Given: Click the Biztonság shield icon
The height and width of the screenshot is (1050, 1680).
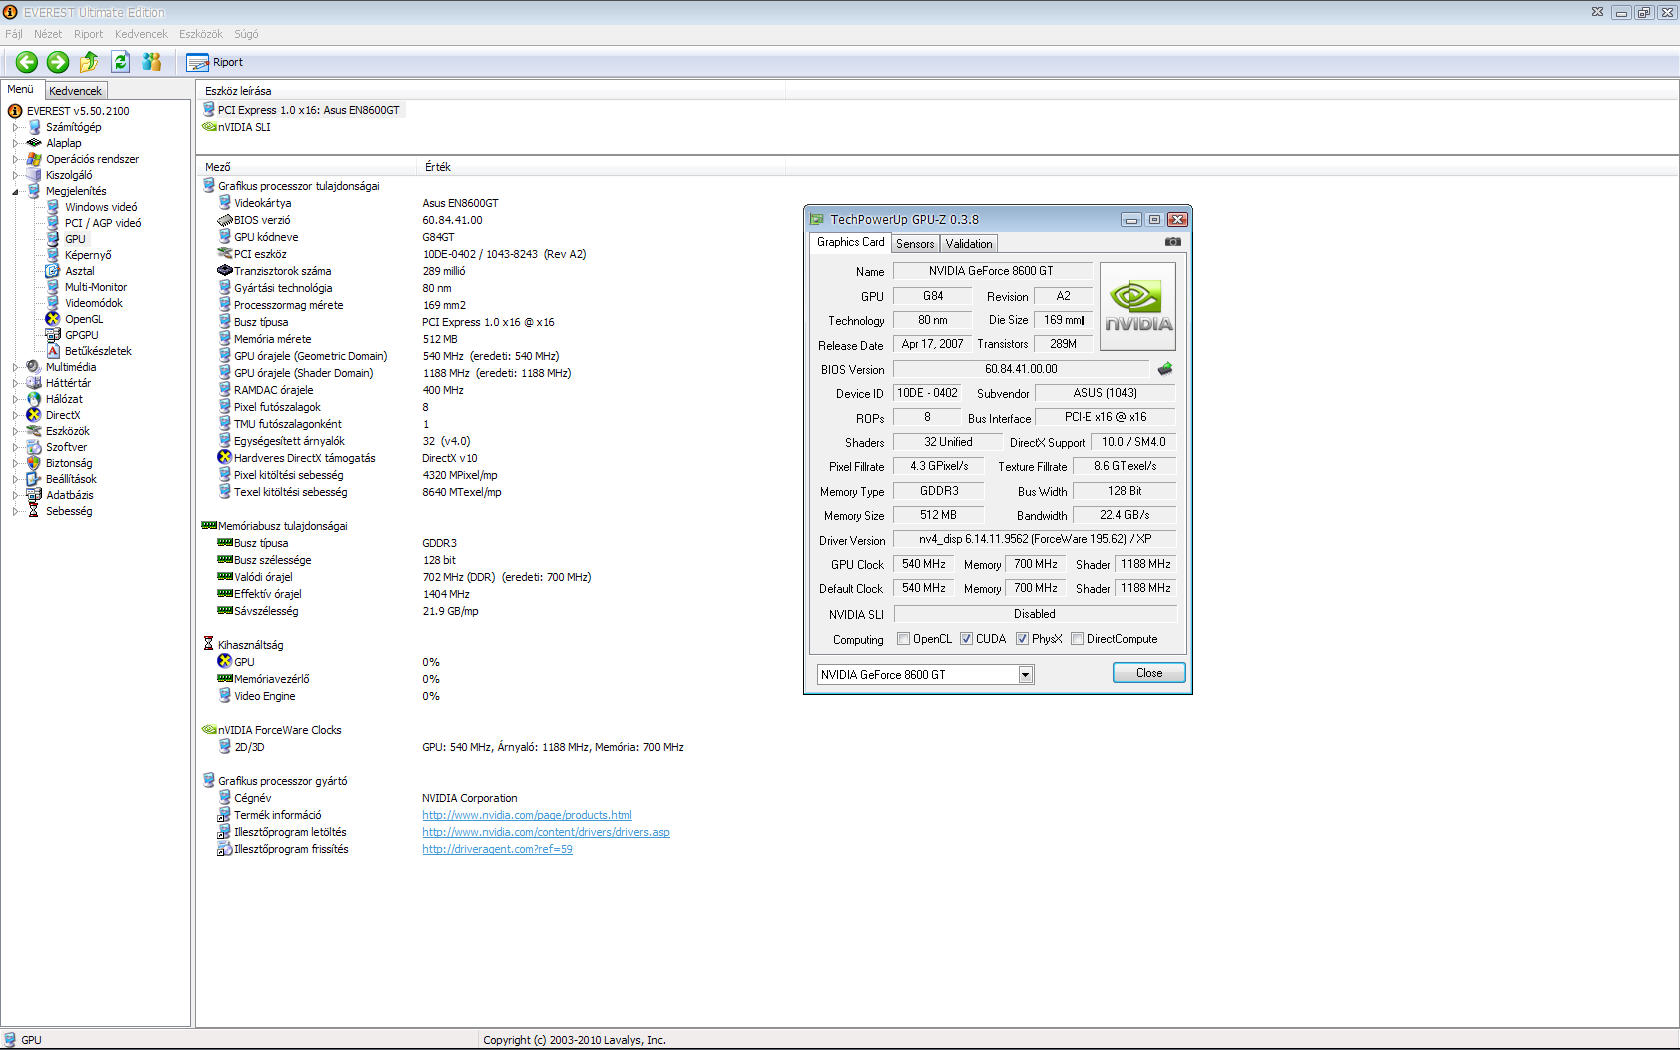Looking at the screenshot, I should click(x=34, y=463).
